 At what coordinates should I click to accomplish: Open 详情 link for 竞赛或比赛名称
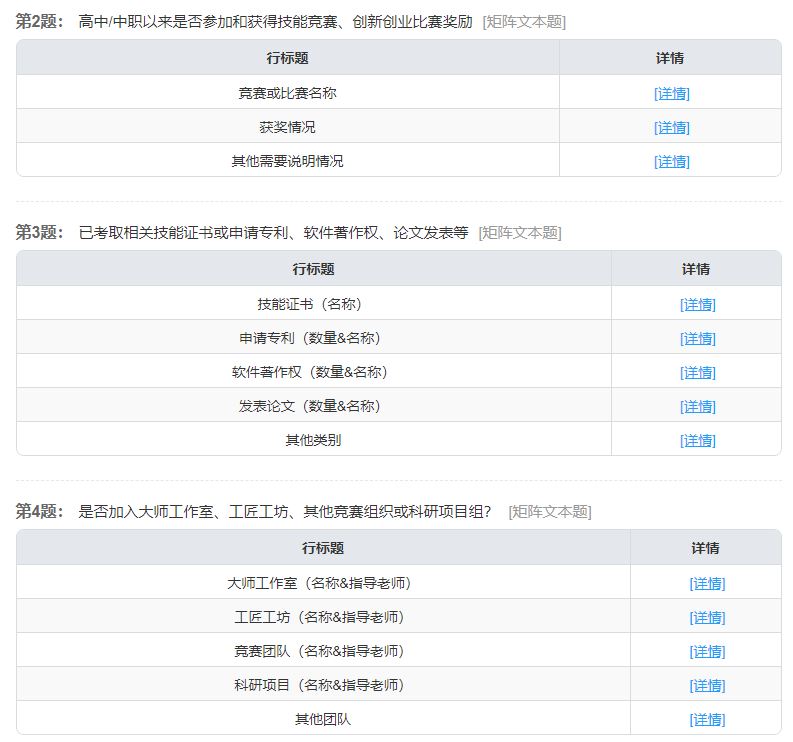click(671, 93)
